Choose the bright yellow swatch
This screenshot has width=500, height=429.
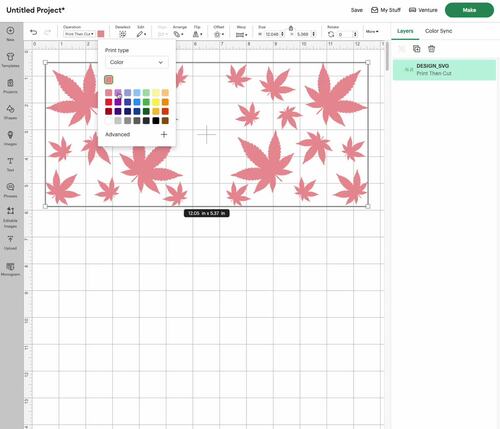click(x=156, y=102)
